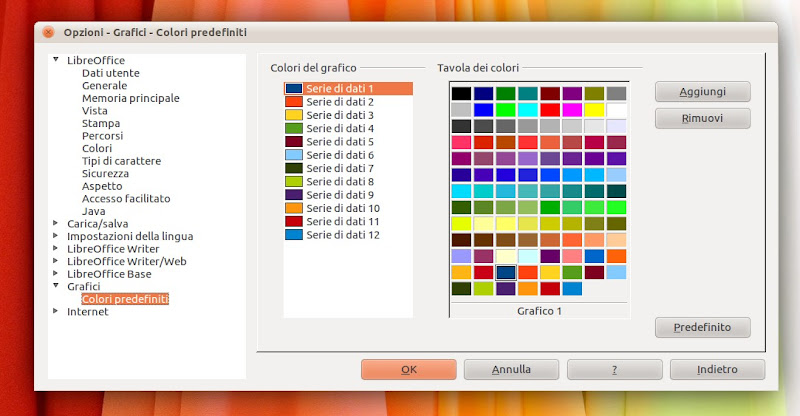
Task: Expand the LibreOffice Writer/Web node arrow
Action: point(56,261)
